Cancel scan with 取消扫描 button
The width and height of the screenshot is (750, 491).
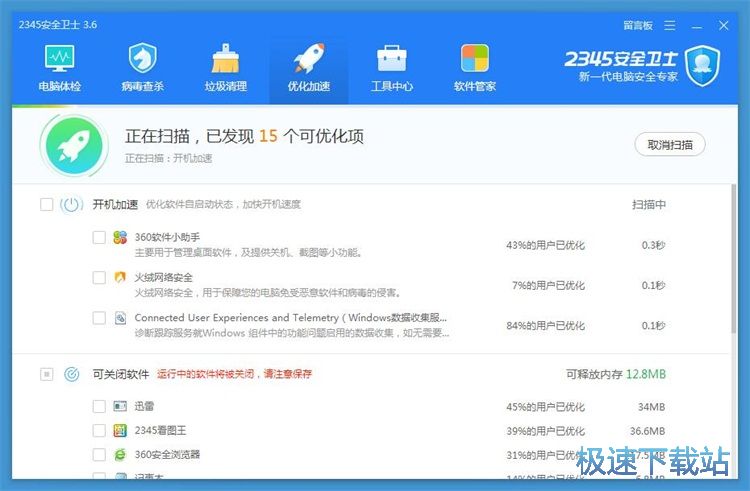(x=670, y=144)
